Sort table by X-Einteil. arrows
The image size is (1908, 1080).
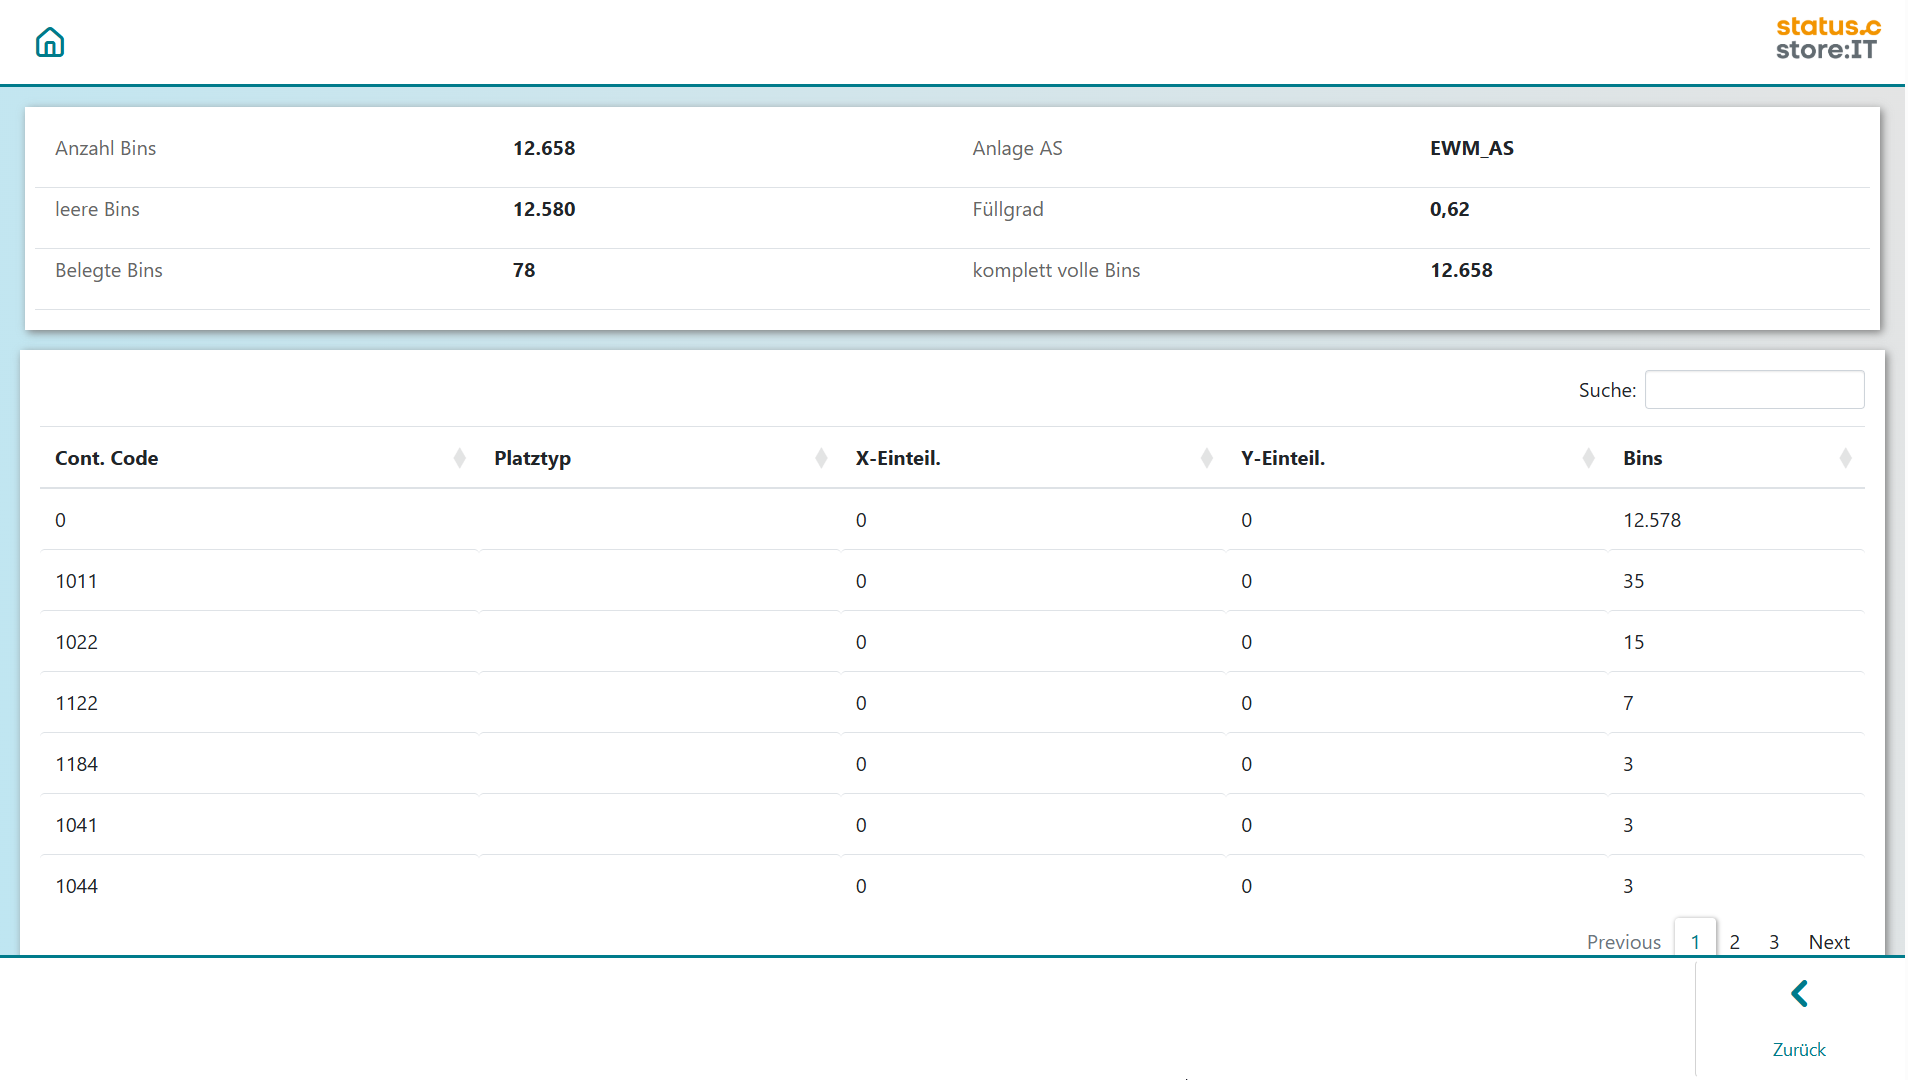(1206, 458)
